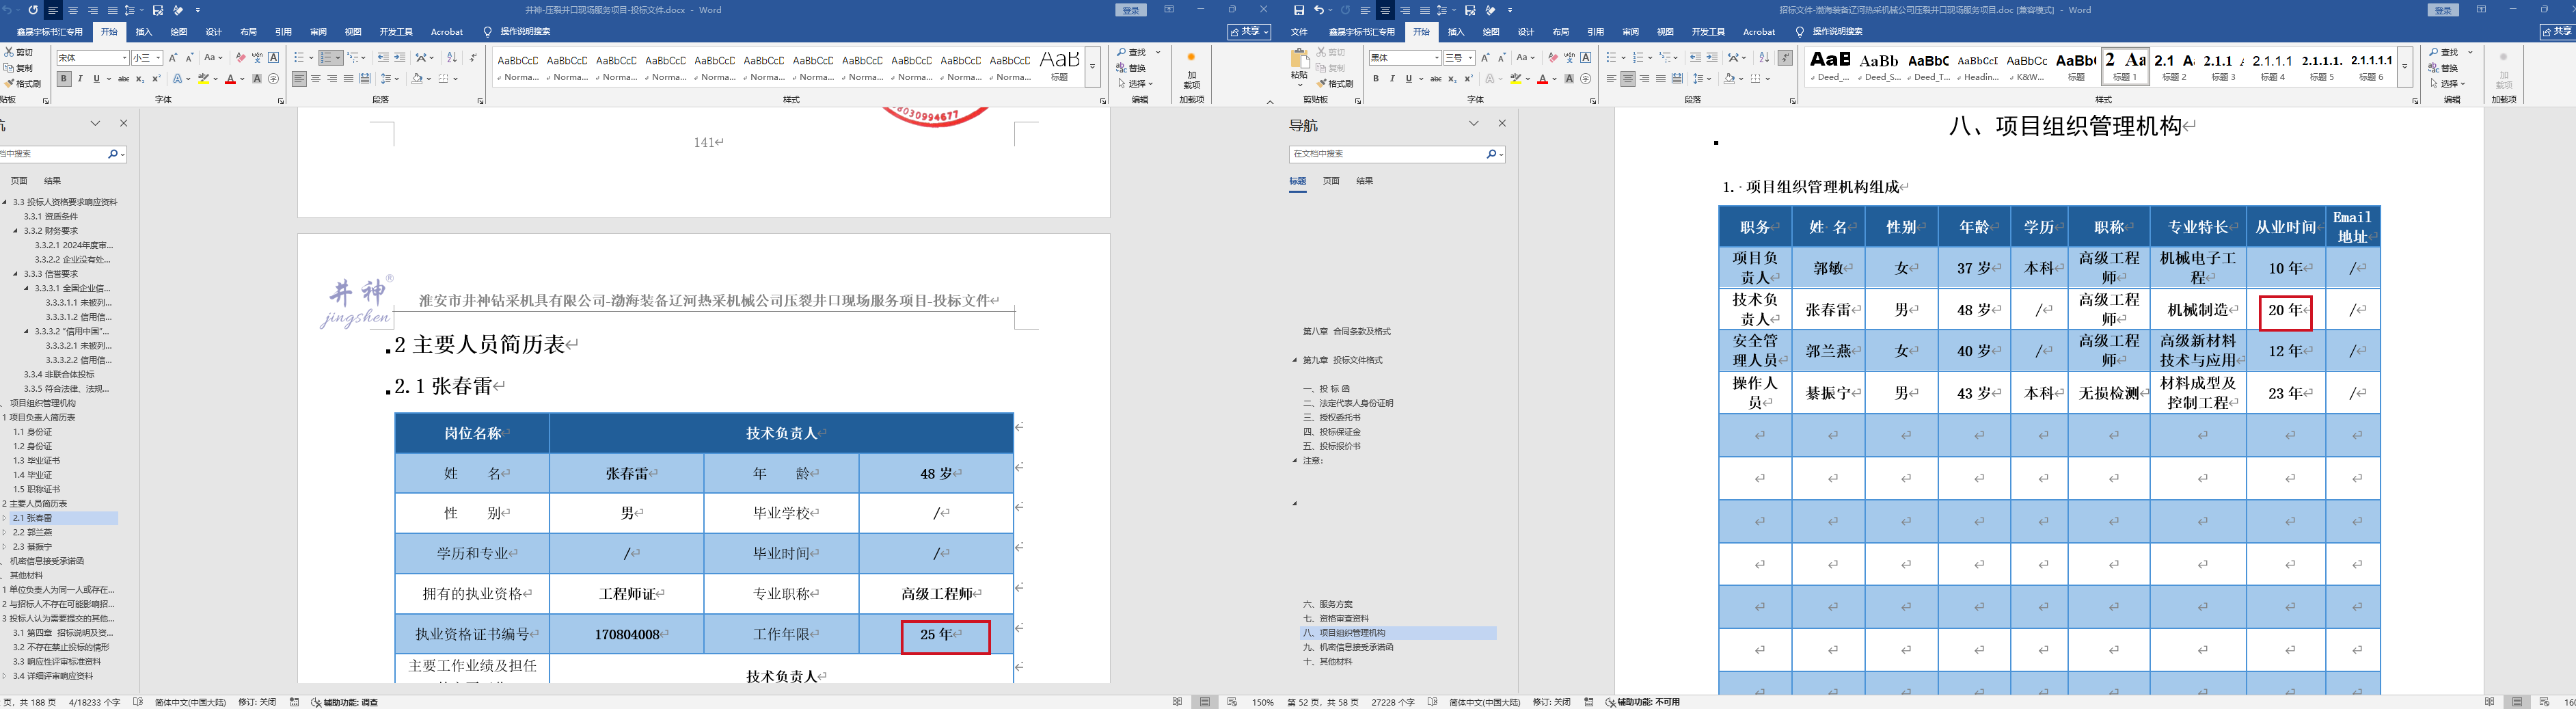This screenshot has height=709, width=2576.
Task: Open font name dropdown in right window
Action: pos(1436,58)
